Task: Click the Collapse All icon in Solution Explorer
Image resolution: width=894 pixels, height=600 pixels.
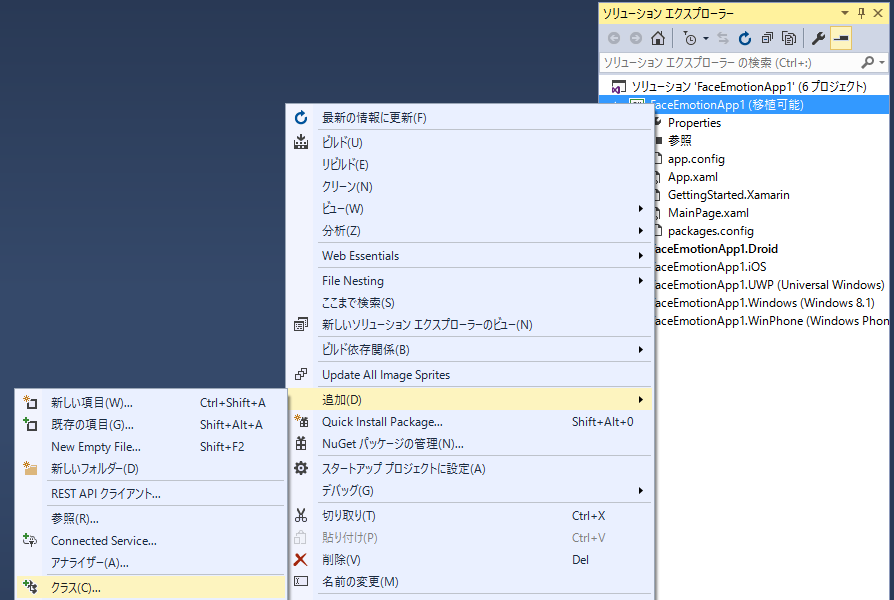Action: coord(767,38)
